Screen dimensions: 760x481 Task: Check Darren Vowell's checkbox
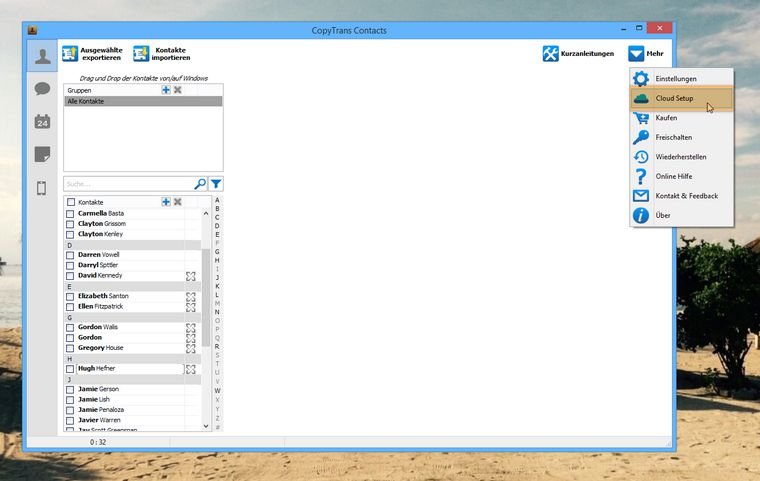(70, 255)
